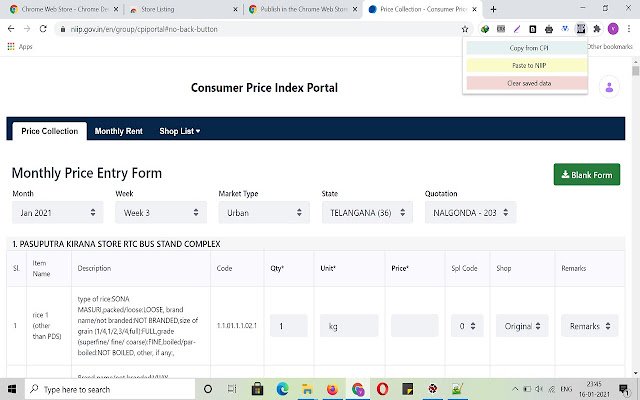Expand the Shop List menu
This screenshot has height=400, width=640.
pos(180,131)
